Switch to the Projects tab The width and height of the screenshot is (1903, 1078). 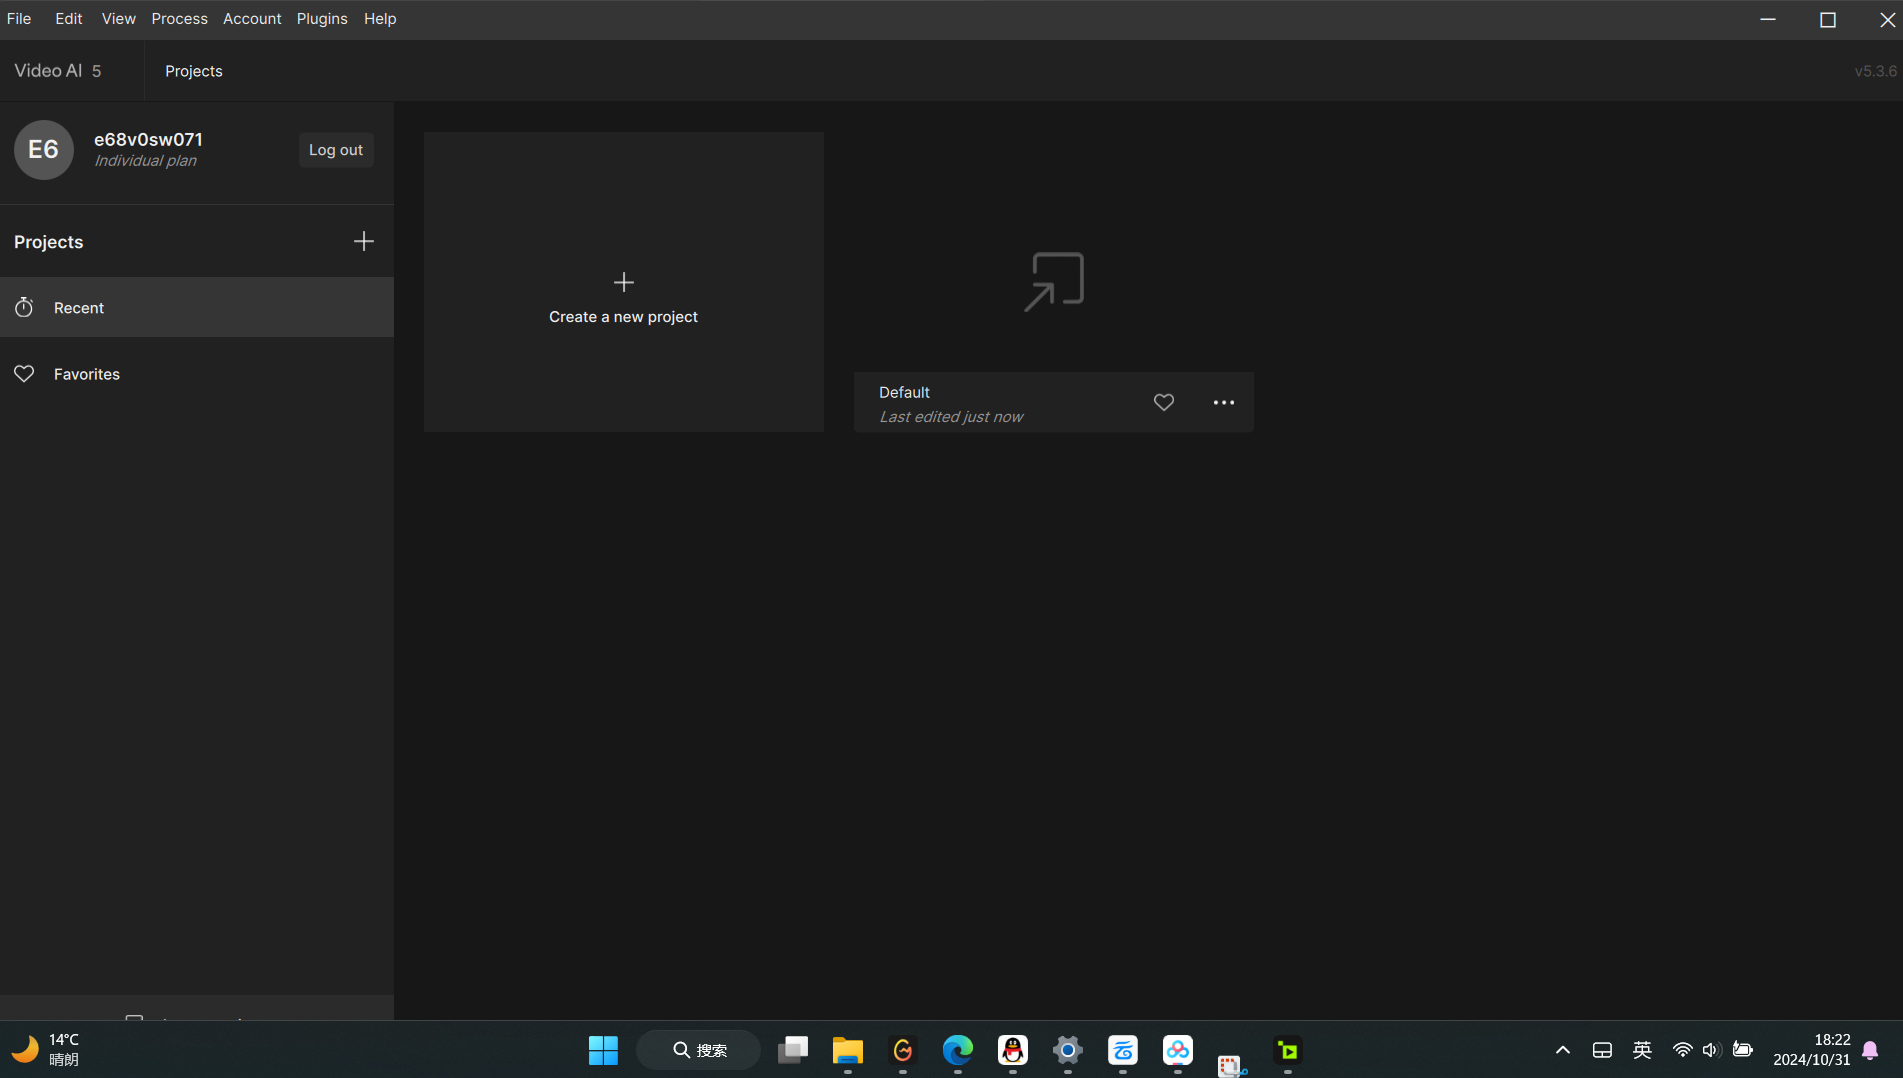(193, 71)
